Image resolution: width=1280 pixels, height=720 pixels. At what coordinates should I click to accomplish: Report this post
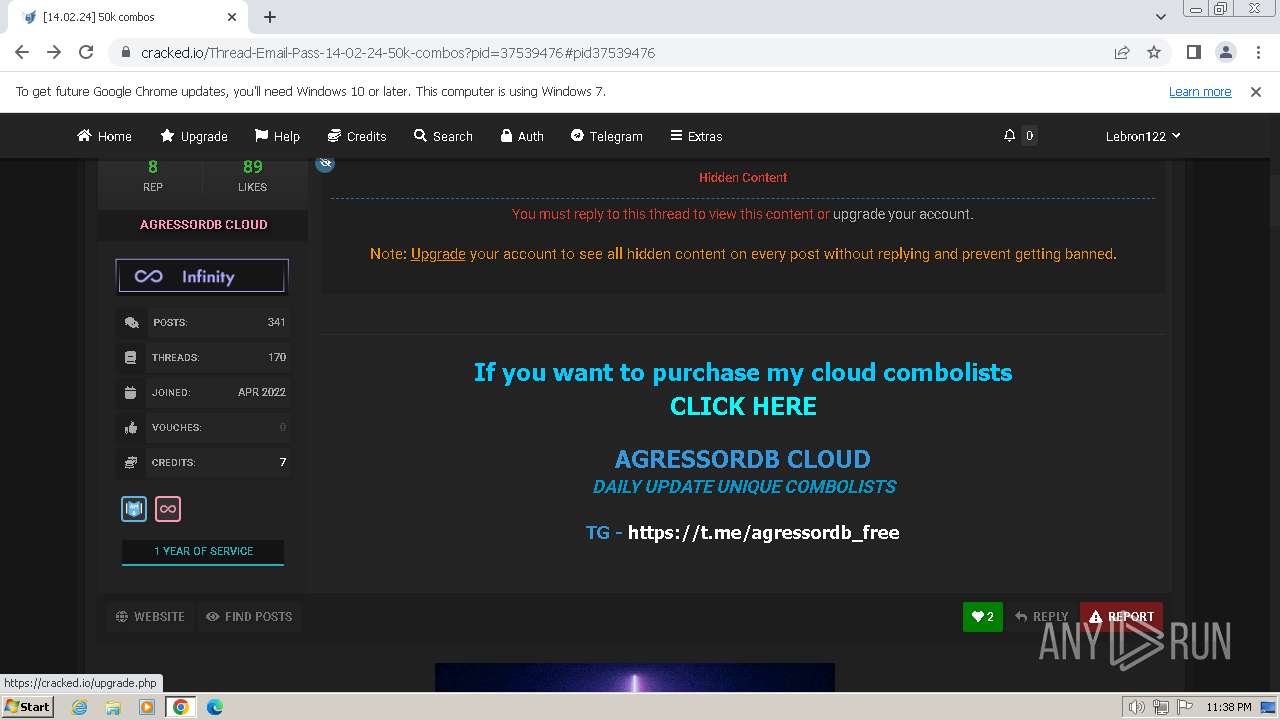pyautogui.click(x=1121, y=617)
